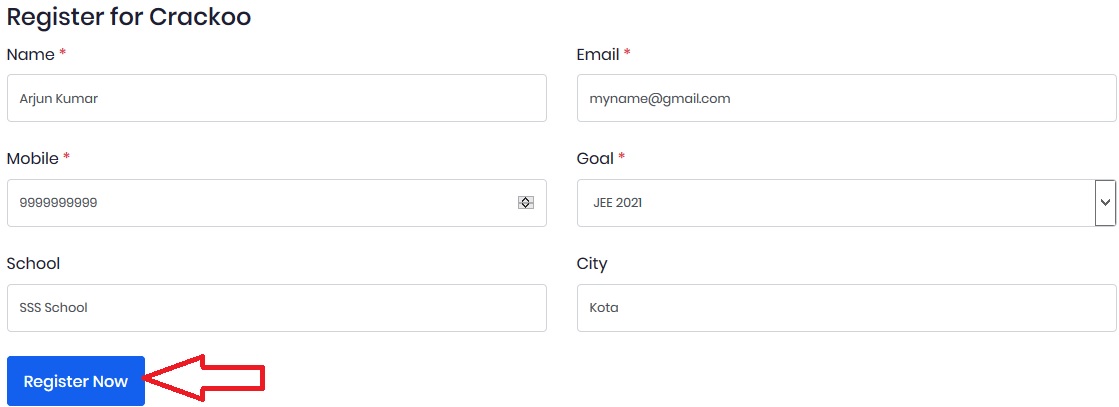Click the Name input field
Image resolution: width=1119 pixels, height=407 pixels.
click(x=277, y=98)
